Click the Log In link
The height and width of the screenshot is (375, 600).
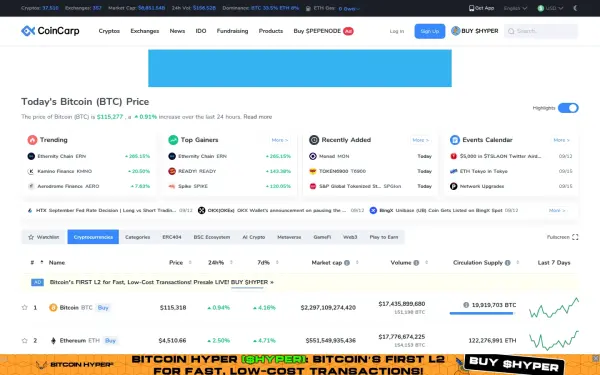click(x=397, y=31)
